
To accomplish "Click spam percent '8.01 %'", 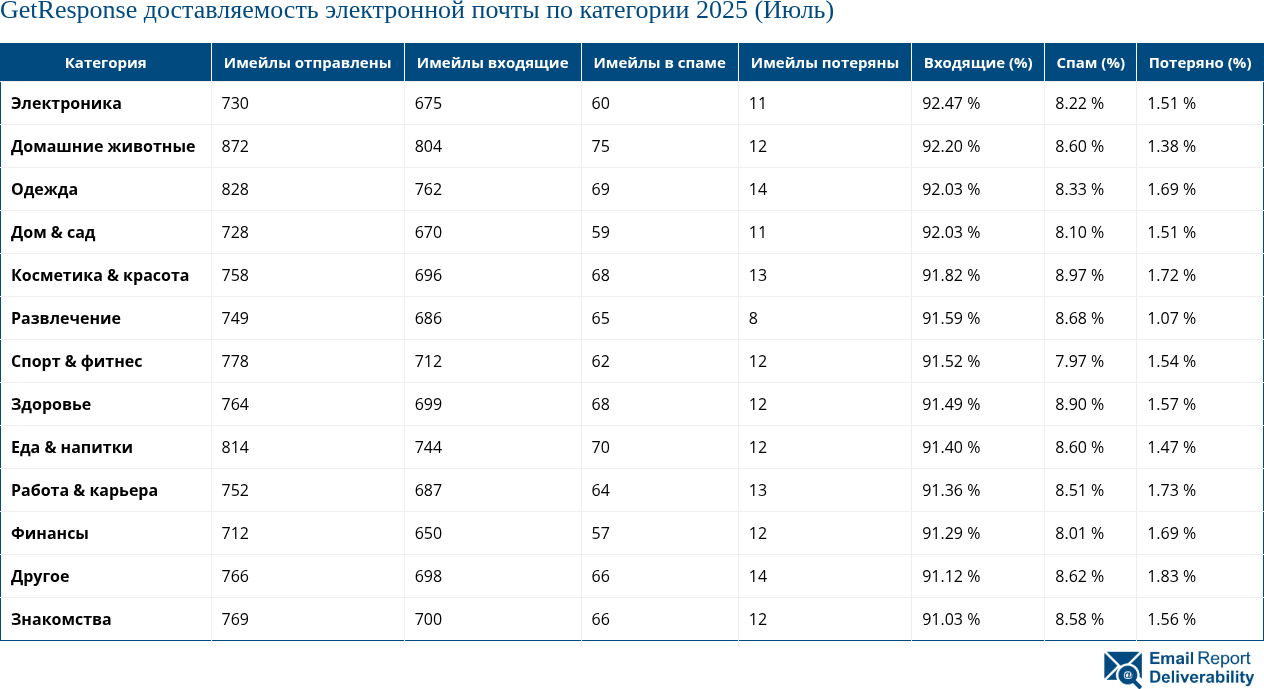I will (x=1080, y=533).
